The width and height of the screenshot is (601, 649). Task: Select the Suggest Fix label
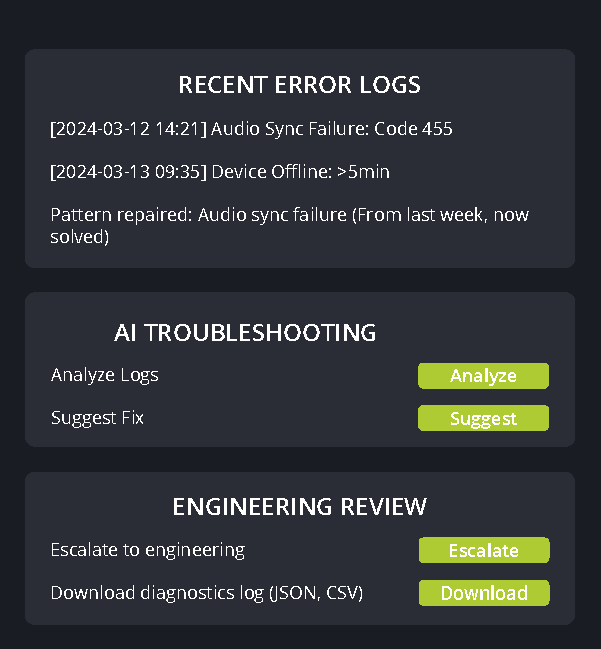(98, 417)
